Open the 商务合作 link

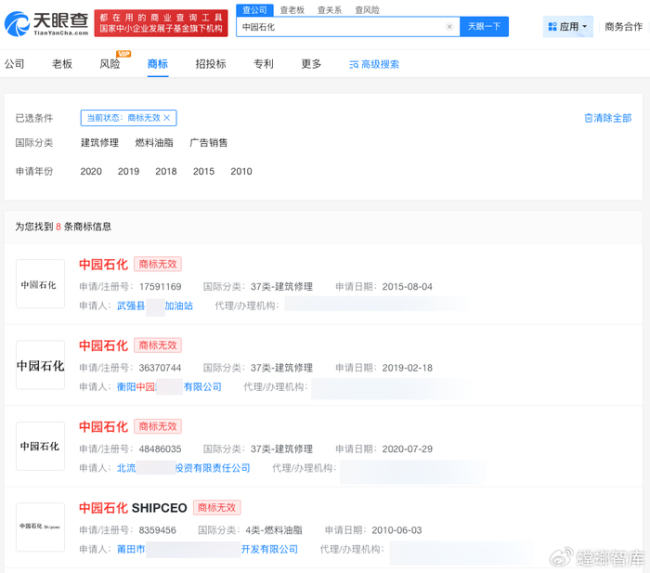[623, 27]
